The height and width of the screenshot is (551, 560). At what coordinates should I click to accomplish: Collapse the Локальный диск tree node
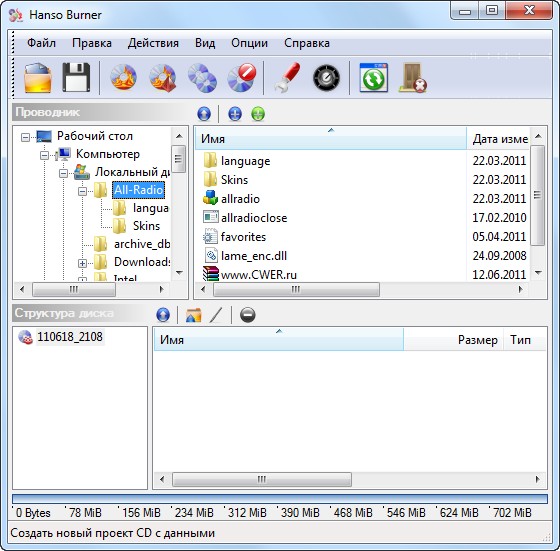(63, 174)
